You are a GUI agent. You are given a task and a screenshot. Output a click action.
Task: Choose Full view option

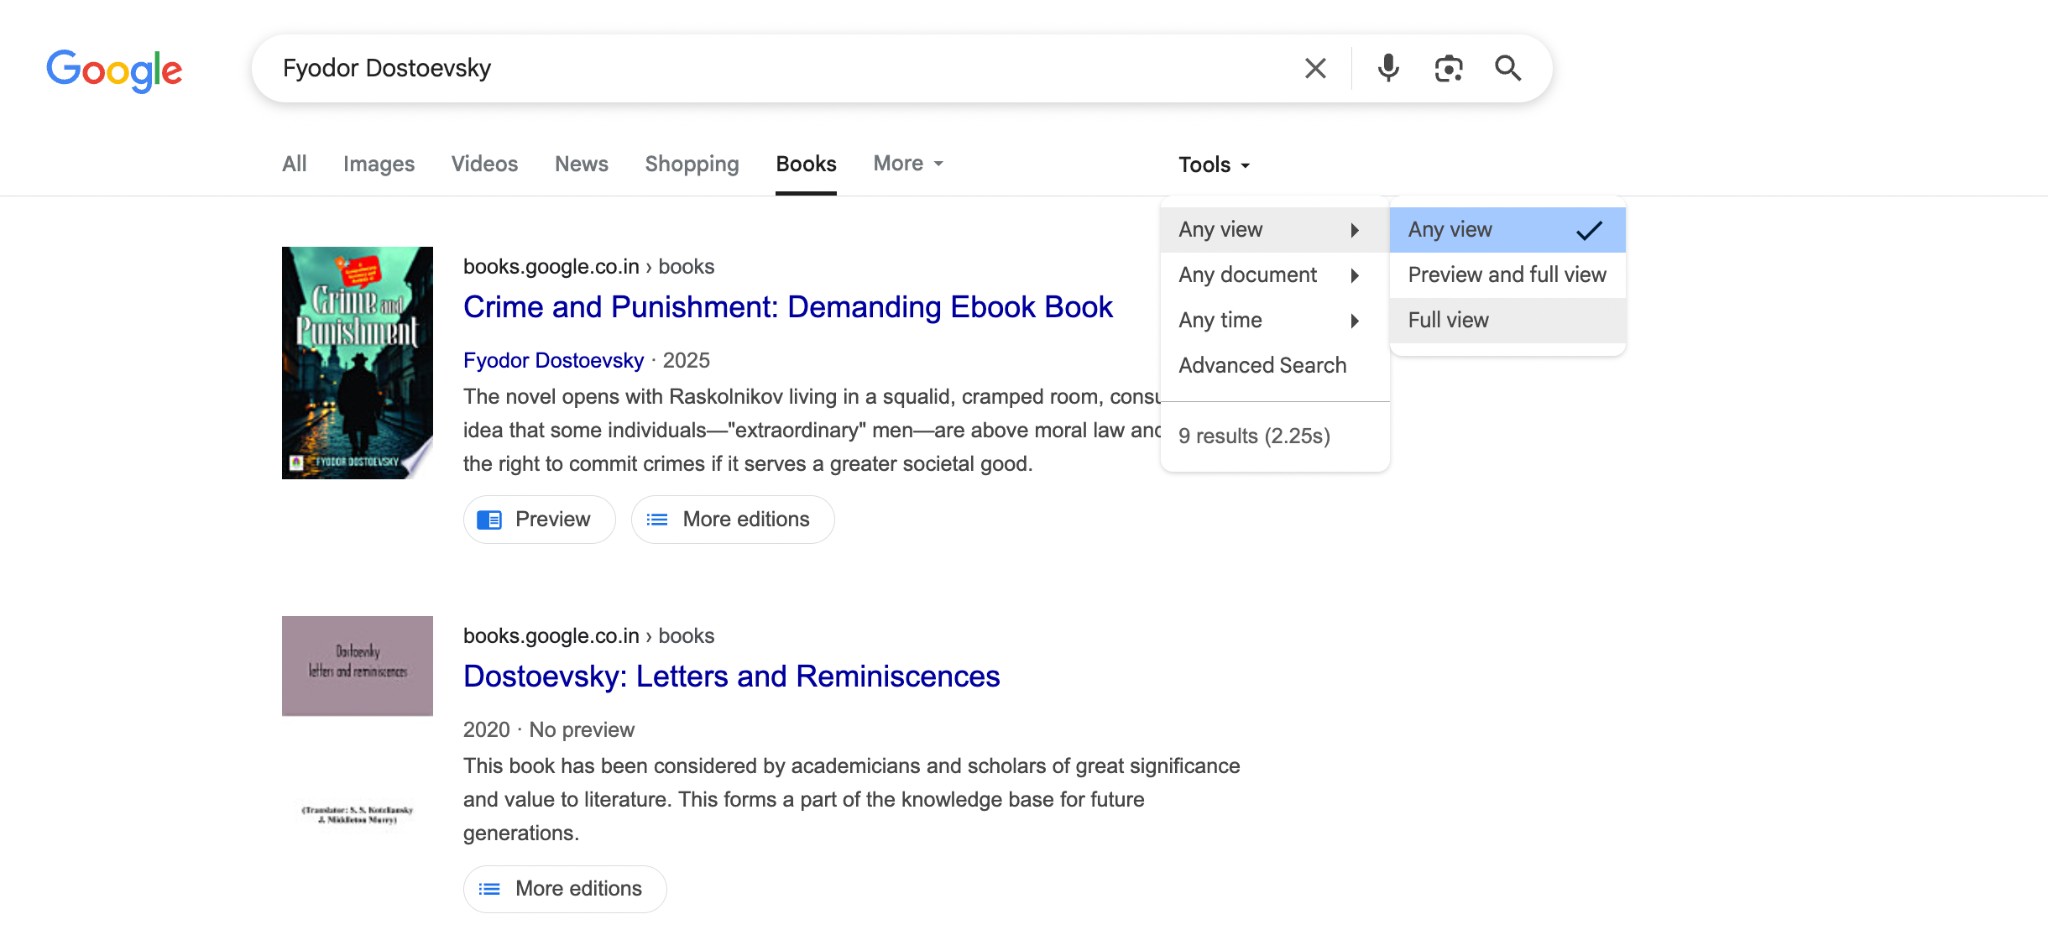1507,321
